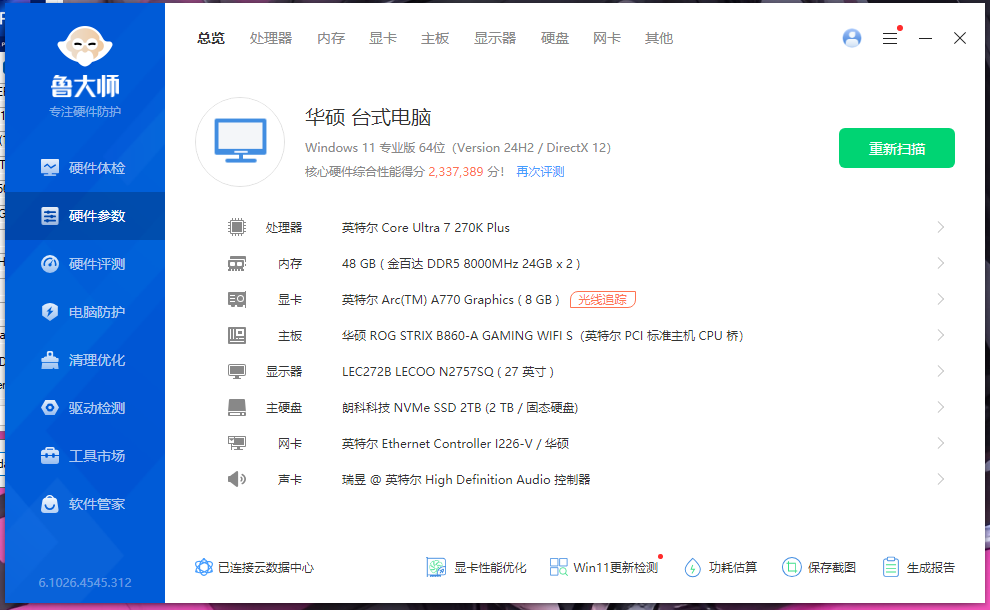The height and width of the screenshot is (610, 990).
Task: Click LEC272B LECOO N2757SQ text
Action: coord(448,371)
